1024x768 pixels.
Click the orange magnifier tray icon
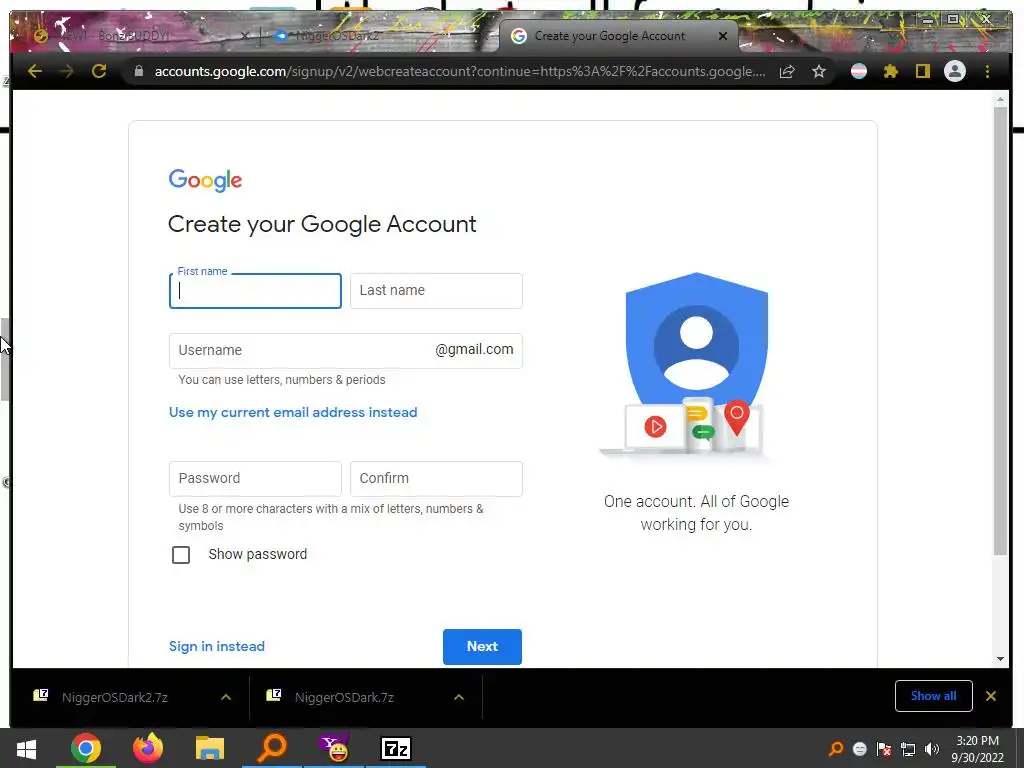[x=836, y=749]
